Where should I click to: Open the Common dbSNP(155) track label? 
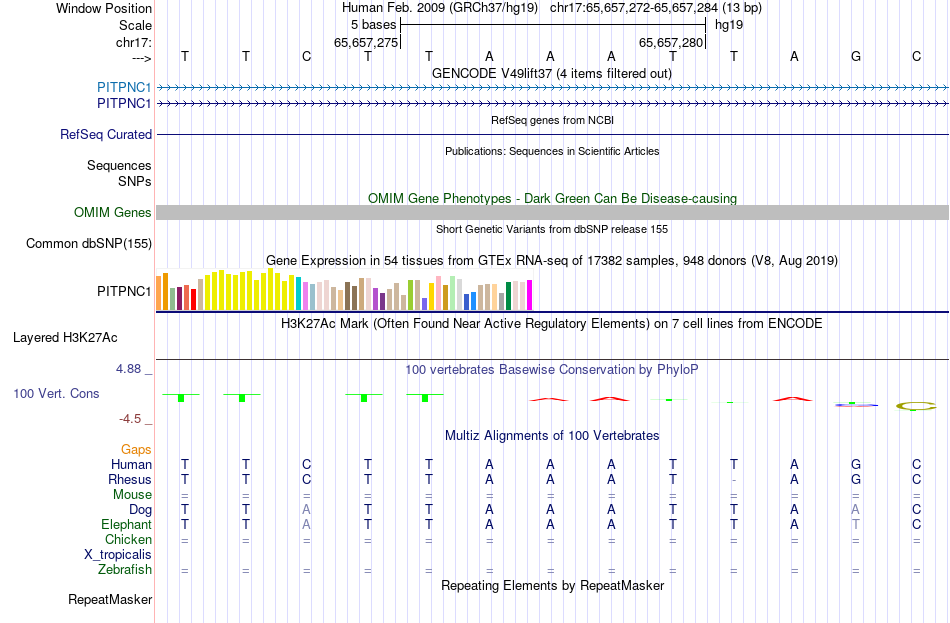88,244
